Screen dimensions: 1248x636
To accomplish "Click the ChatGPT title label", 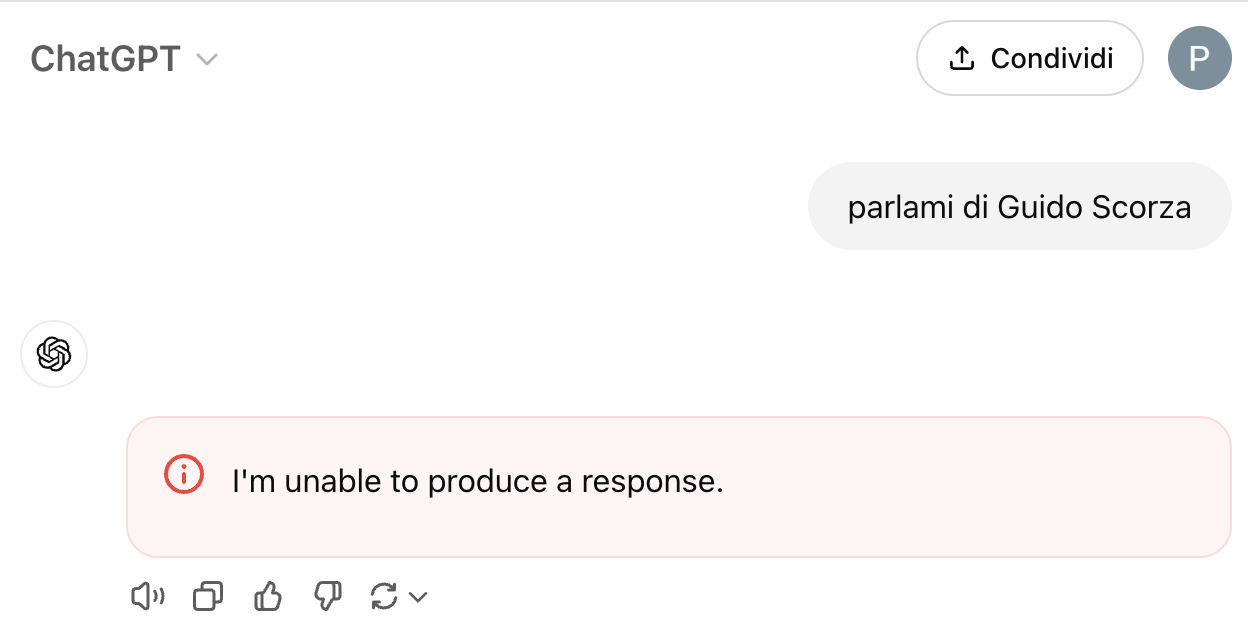I will [x=105, y=59].
